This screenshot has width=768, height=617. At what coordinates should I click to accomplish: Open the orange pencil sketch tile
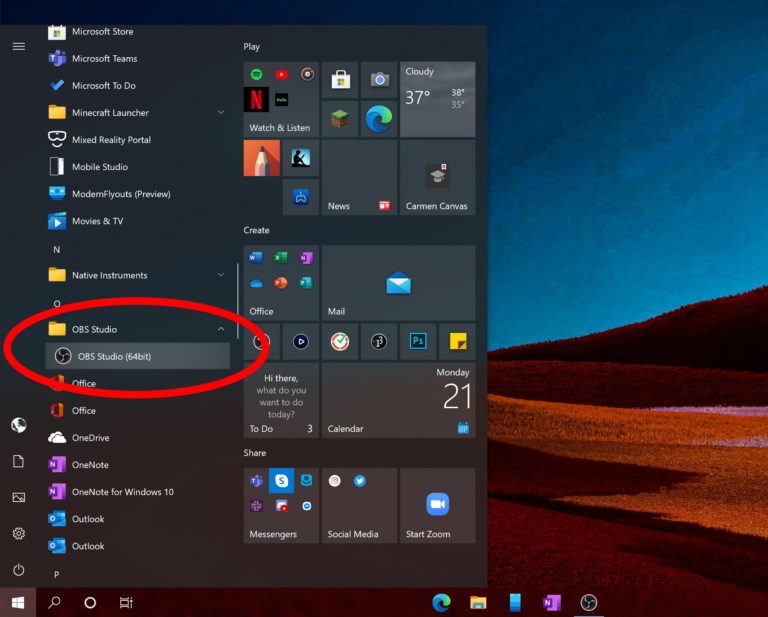point(262,158)
